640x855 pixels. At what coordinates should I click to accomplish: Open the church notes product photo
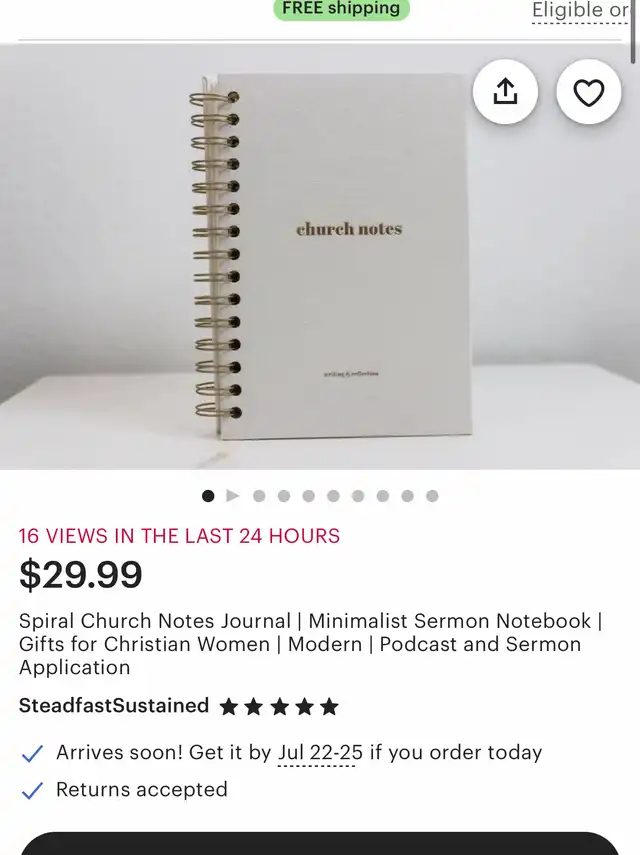coord(320,256)
